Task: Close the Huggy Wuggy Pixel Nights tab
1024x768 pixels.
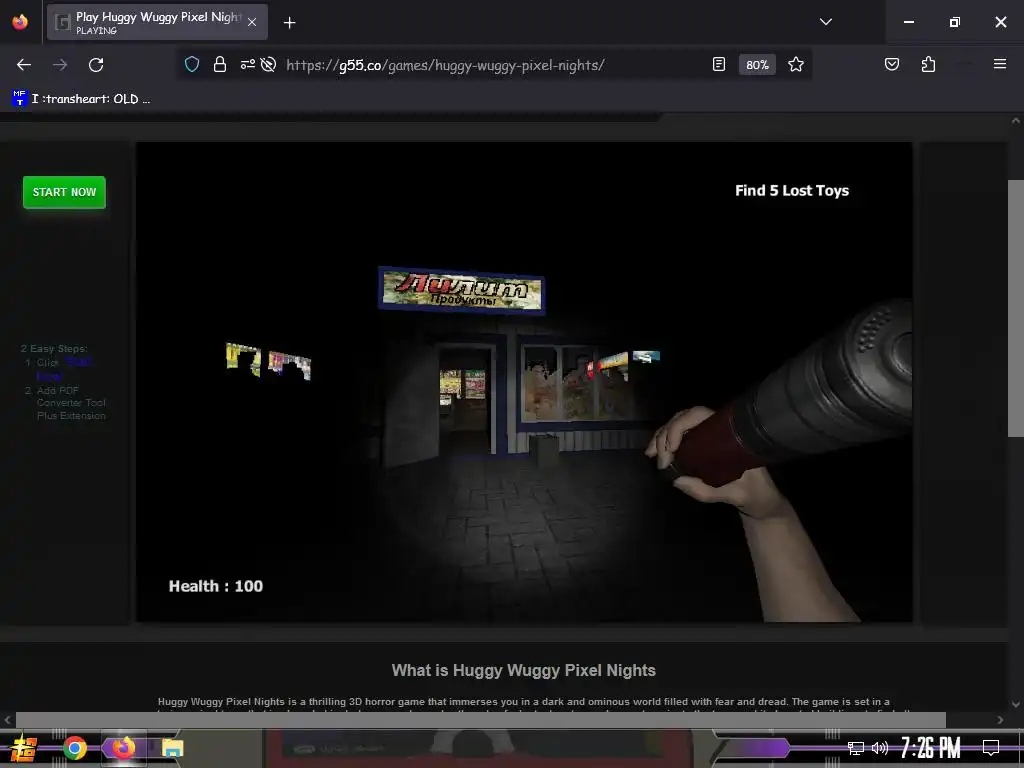Action: (x=252, y=22)
